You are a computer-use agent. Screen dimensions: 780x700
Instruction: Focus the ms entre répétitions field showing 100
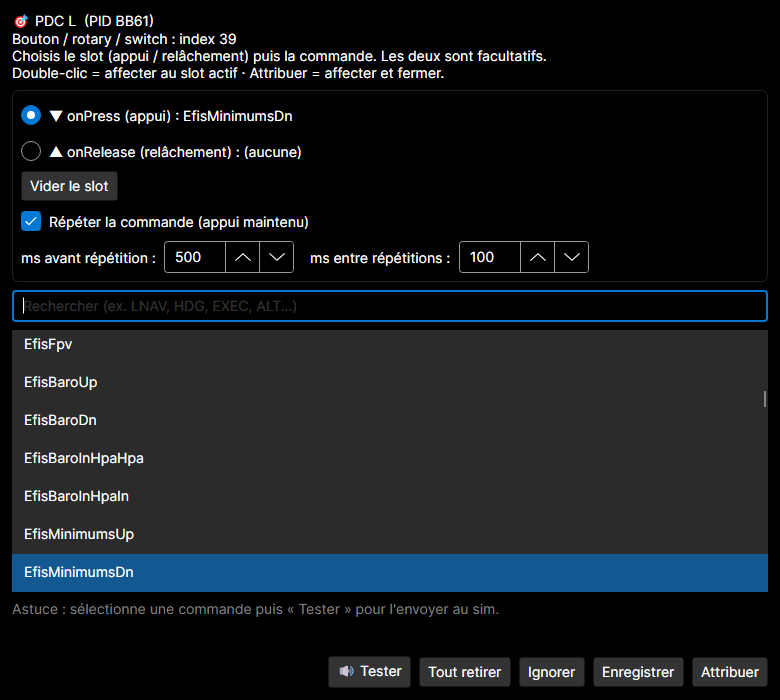[x=490, y=257]
